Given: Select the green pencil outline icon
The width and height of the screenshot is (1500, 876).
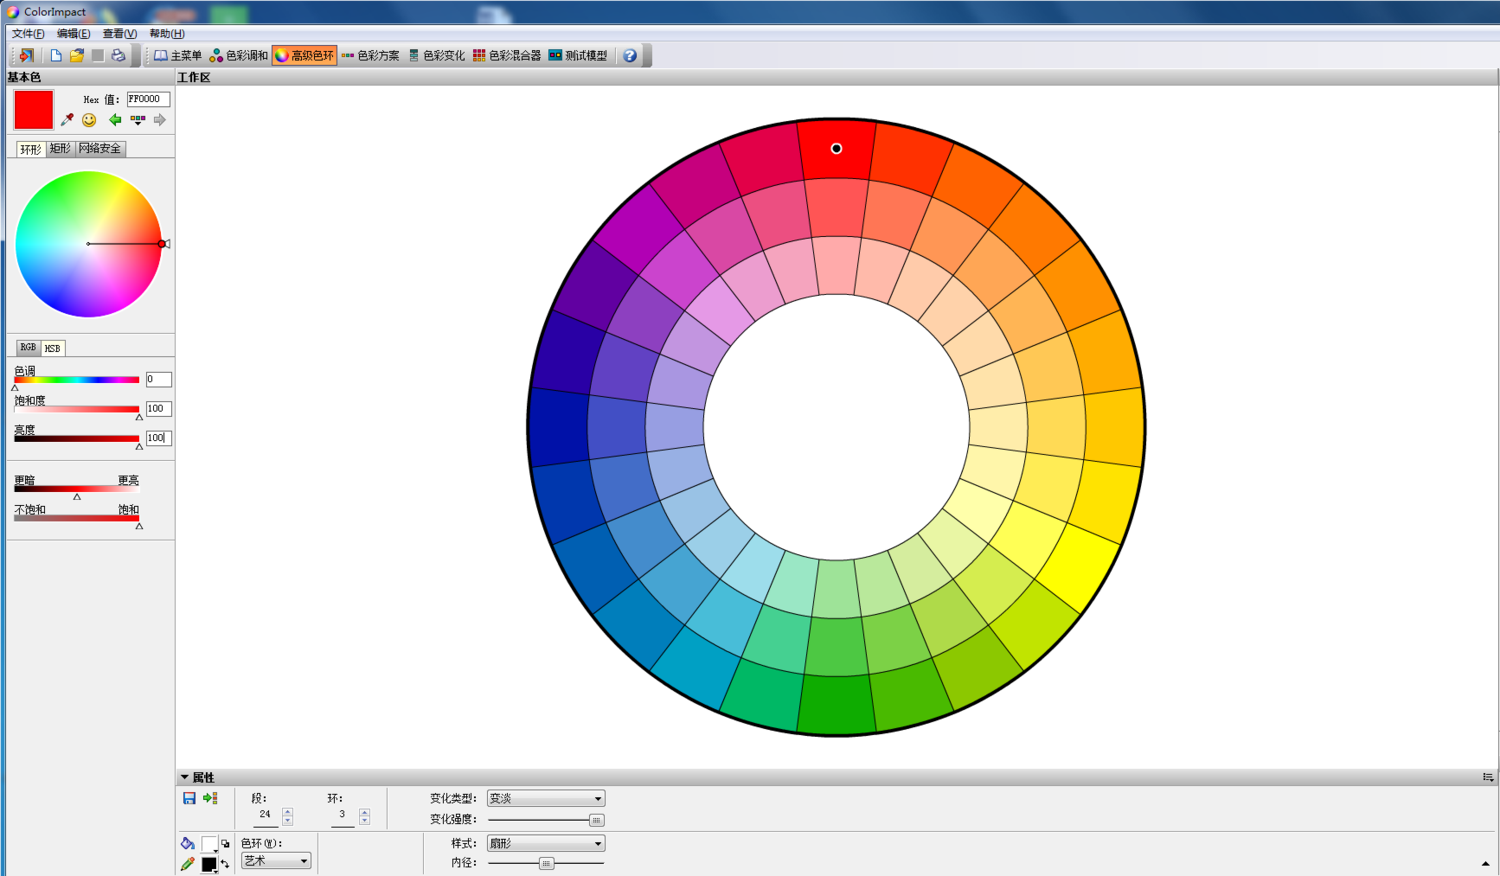Looking at the screenshot, I should [x=188, y=864].
